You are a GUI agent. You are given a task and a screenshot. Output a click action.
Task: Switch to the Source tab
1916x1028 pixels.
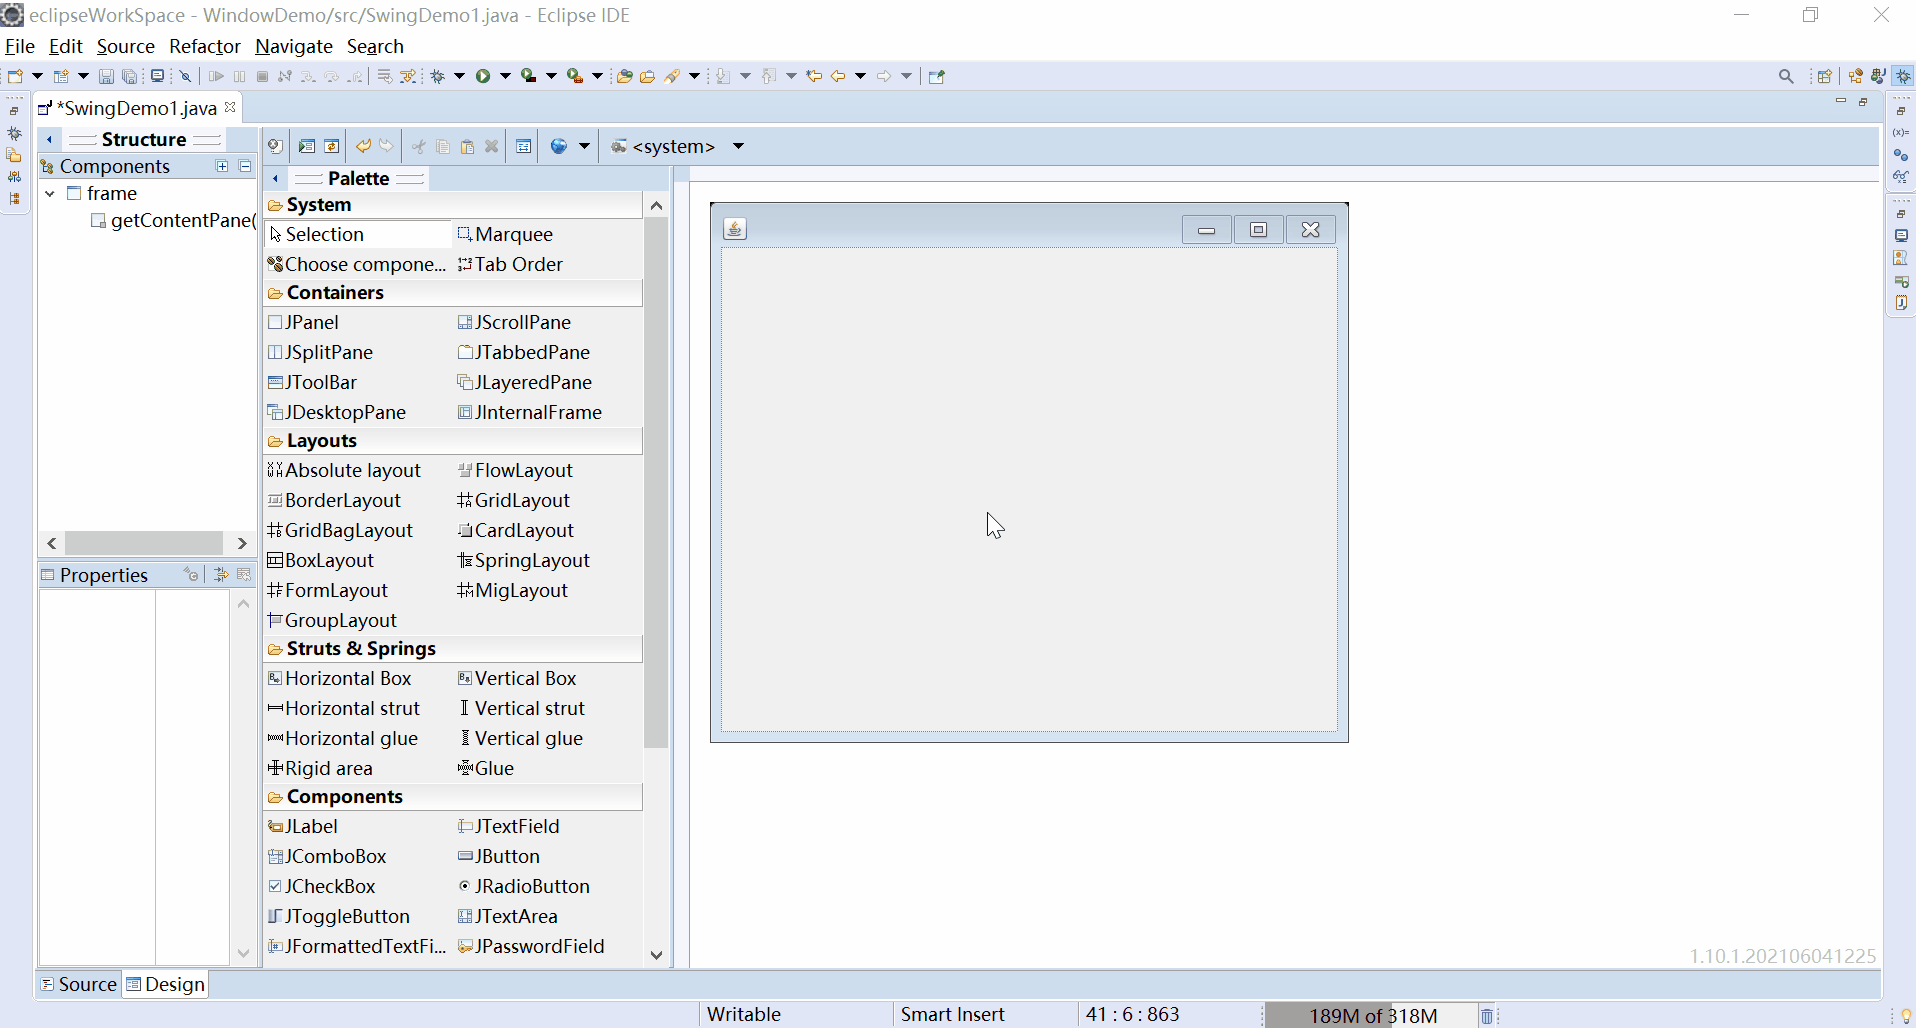click(78, 984)
